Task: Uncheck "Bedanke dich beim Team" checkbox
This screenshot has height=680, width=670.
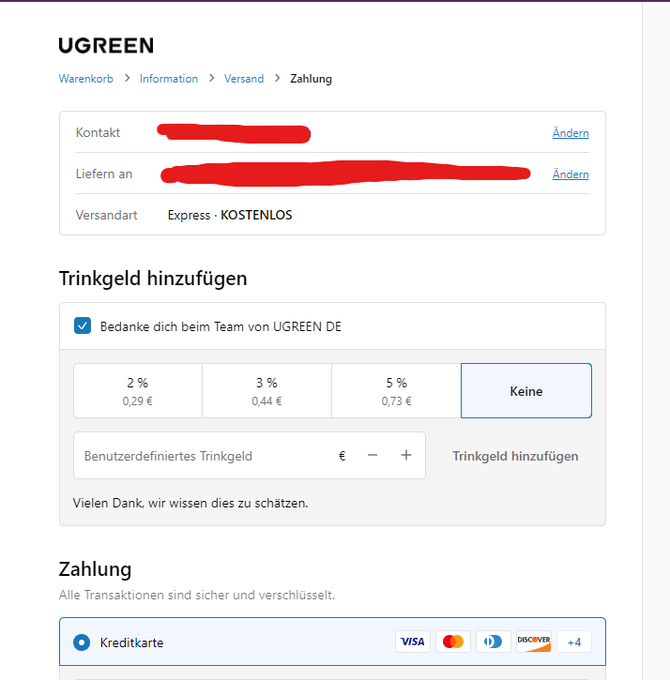Action: point(82,326)
